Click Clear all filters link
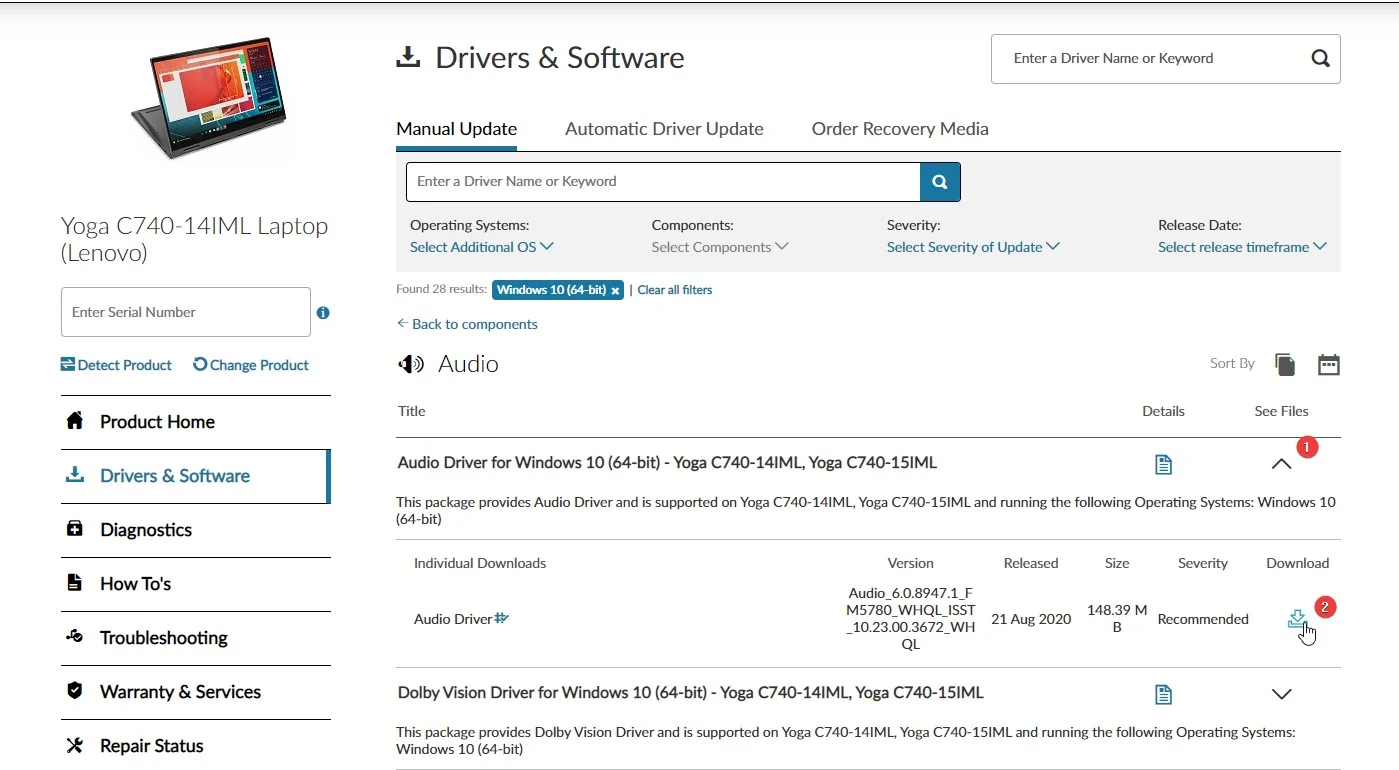 click(675, 290)
